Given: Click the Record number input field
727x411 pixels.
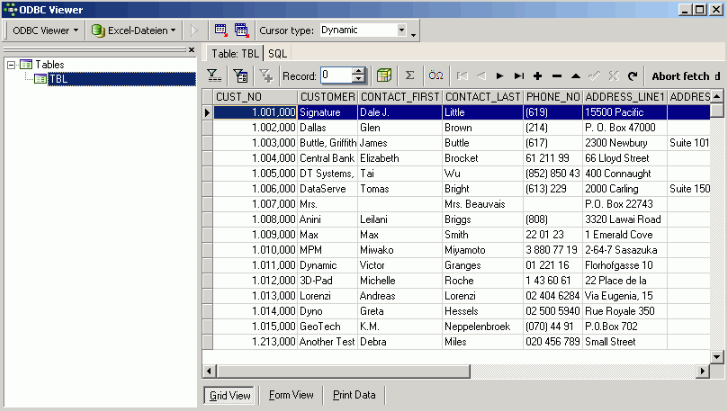Looking at the screenshot, I should [334, 75].
